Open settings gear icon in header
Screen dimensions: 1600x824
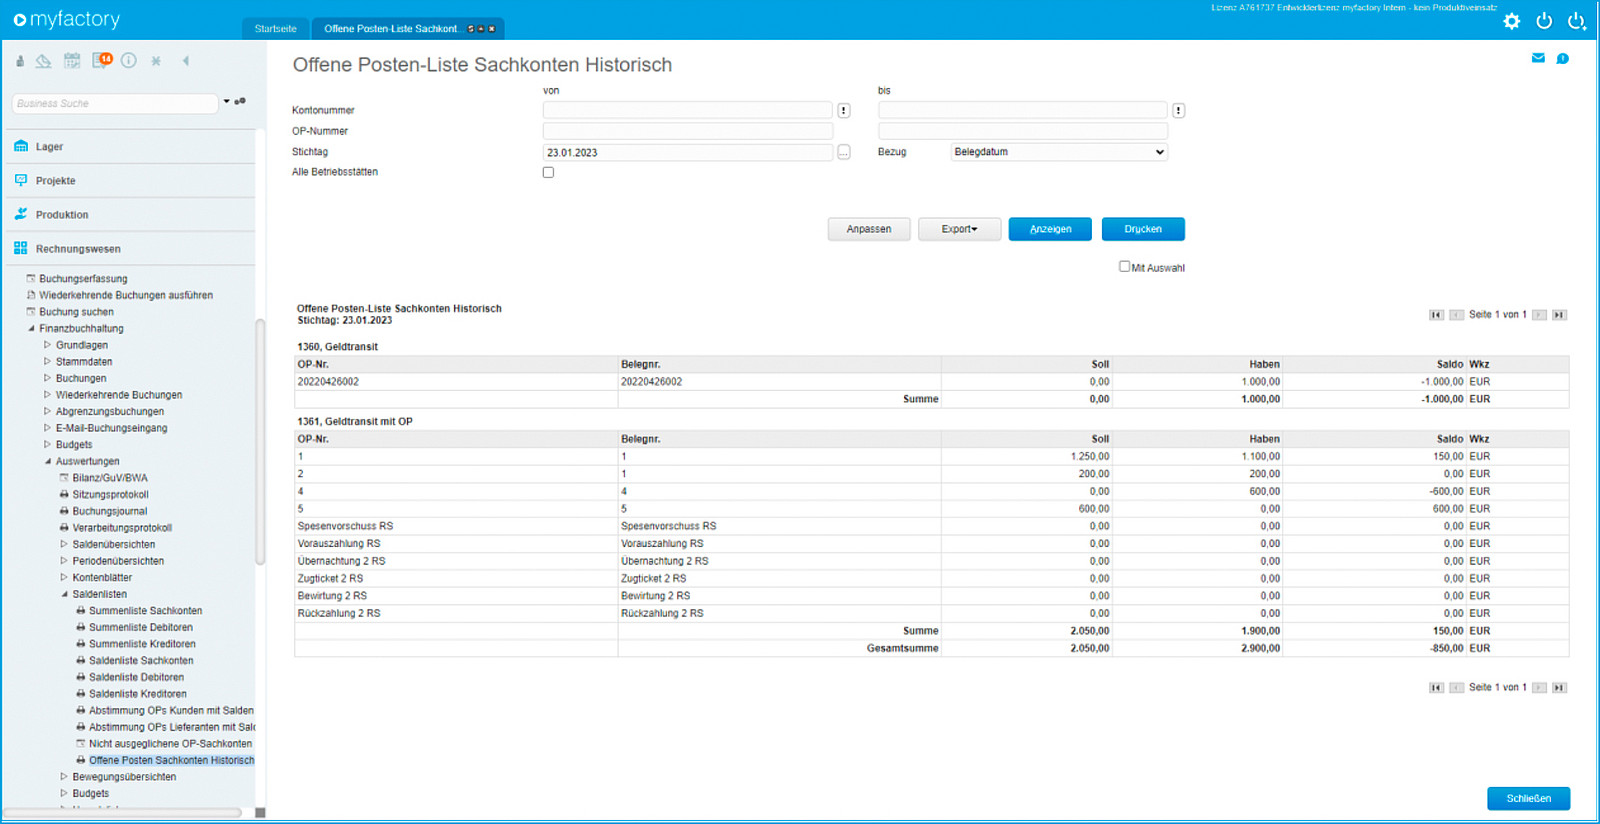tap(1511, 21)
